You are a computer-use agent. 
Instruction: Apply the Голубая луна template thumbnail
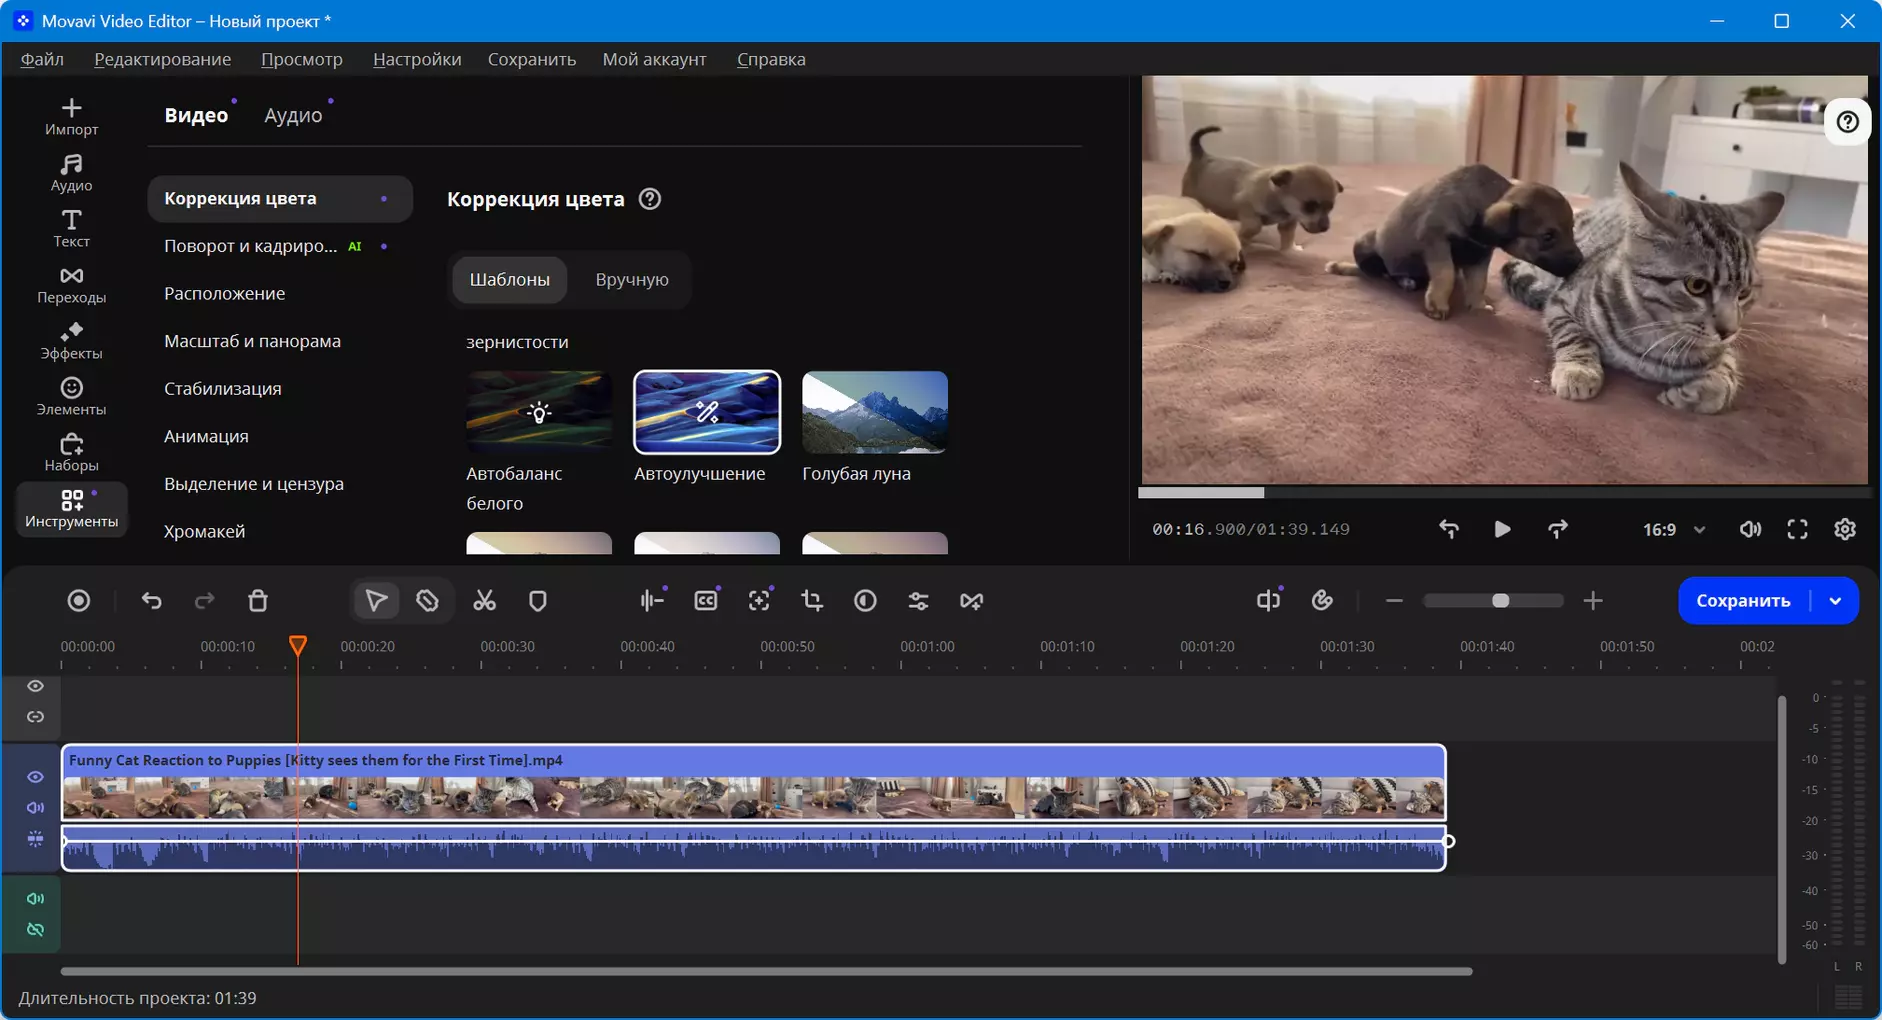875,412
